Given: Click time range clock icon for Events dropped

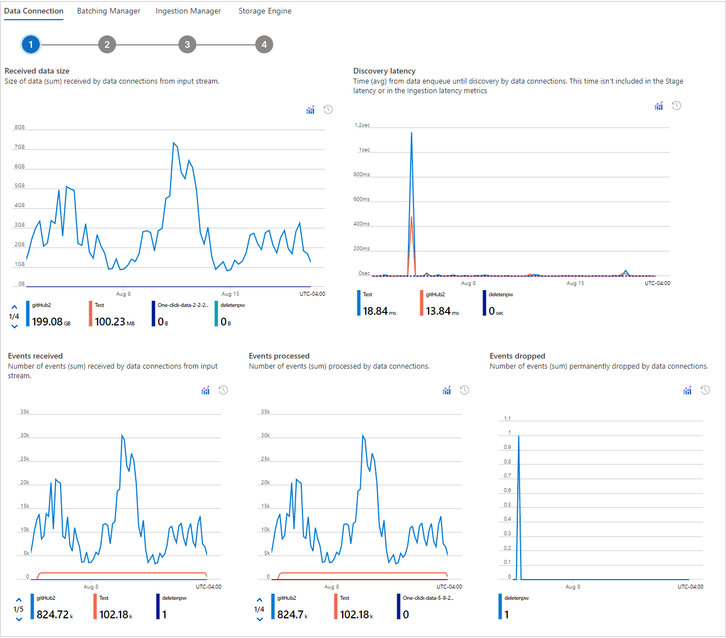Looking at the screenshot, I should point(705,390).
